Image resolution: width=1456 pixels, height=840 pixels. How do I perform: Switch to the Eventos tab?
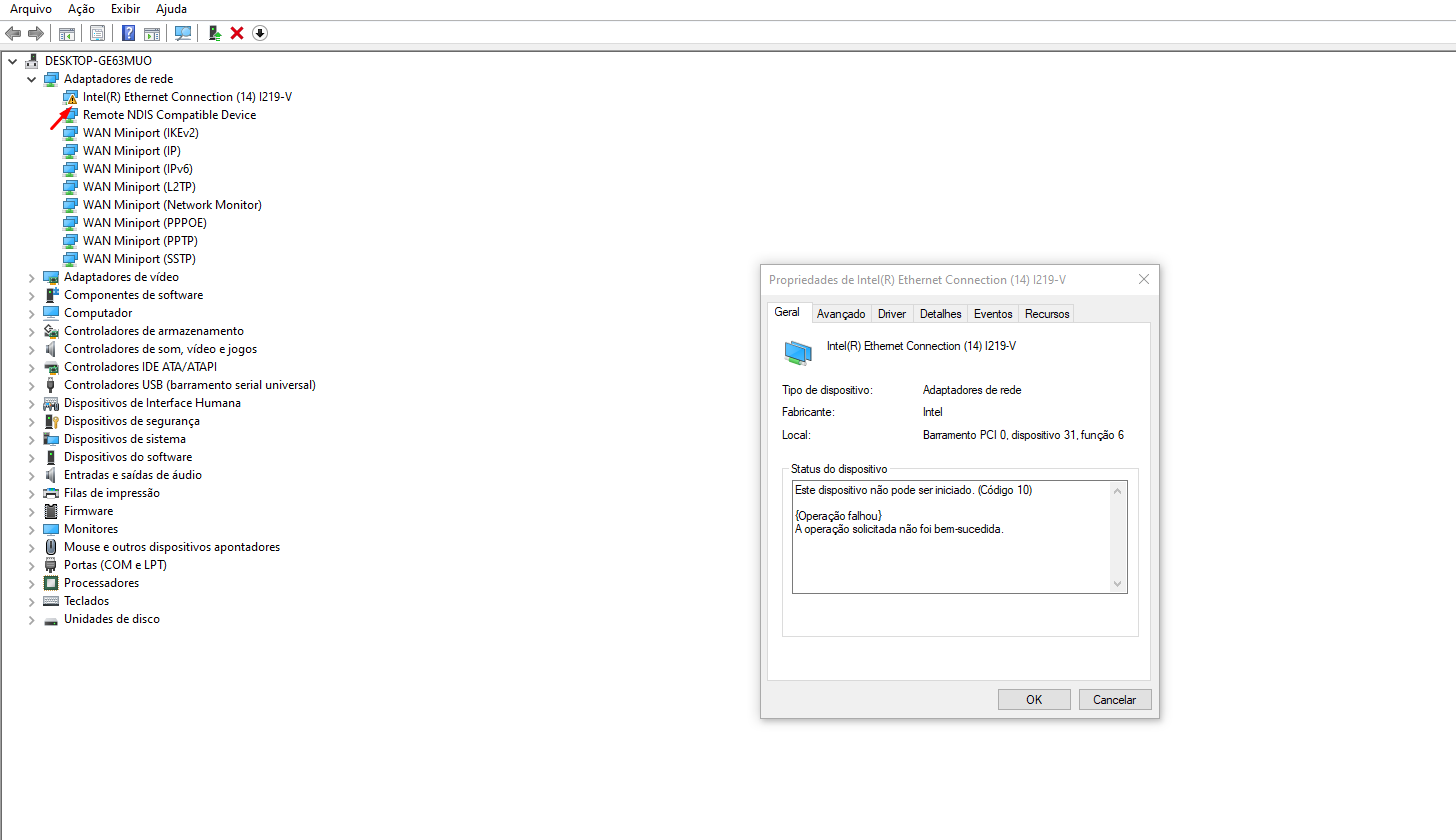[993, 314]
